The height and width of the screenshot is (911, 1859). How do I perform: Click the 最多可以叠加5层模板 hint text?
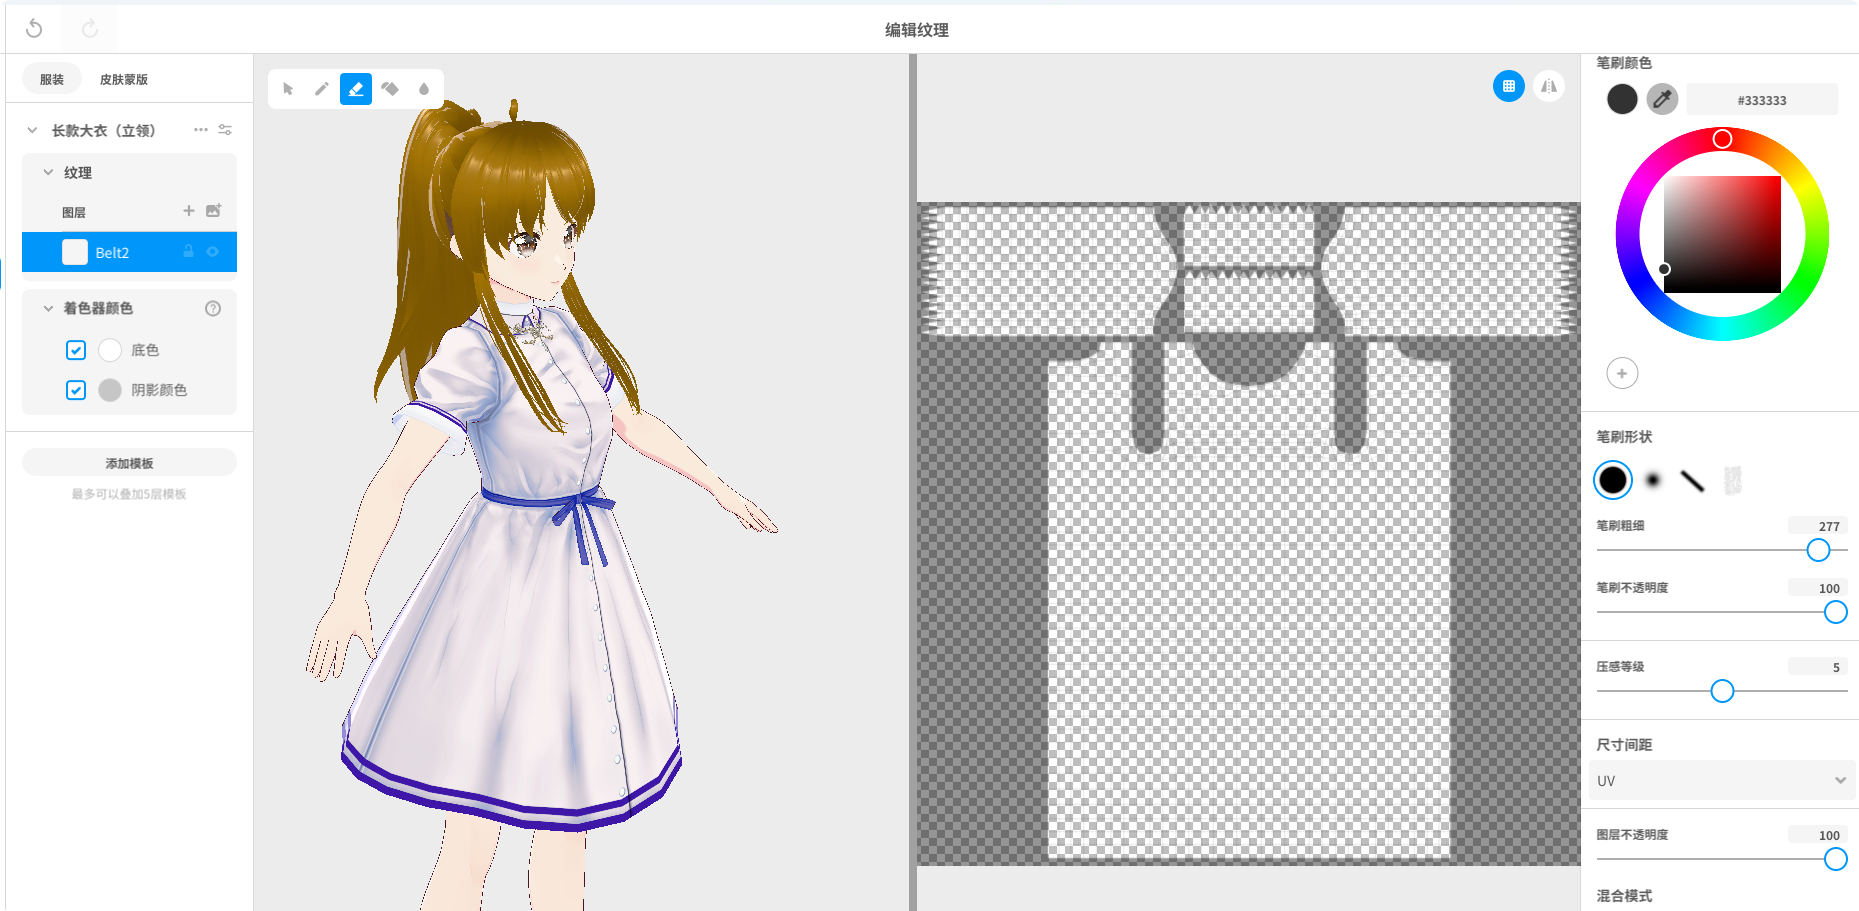click(x=129, y=494)
